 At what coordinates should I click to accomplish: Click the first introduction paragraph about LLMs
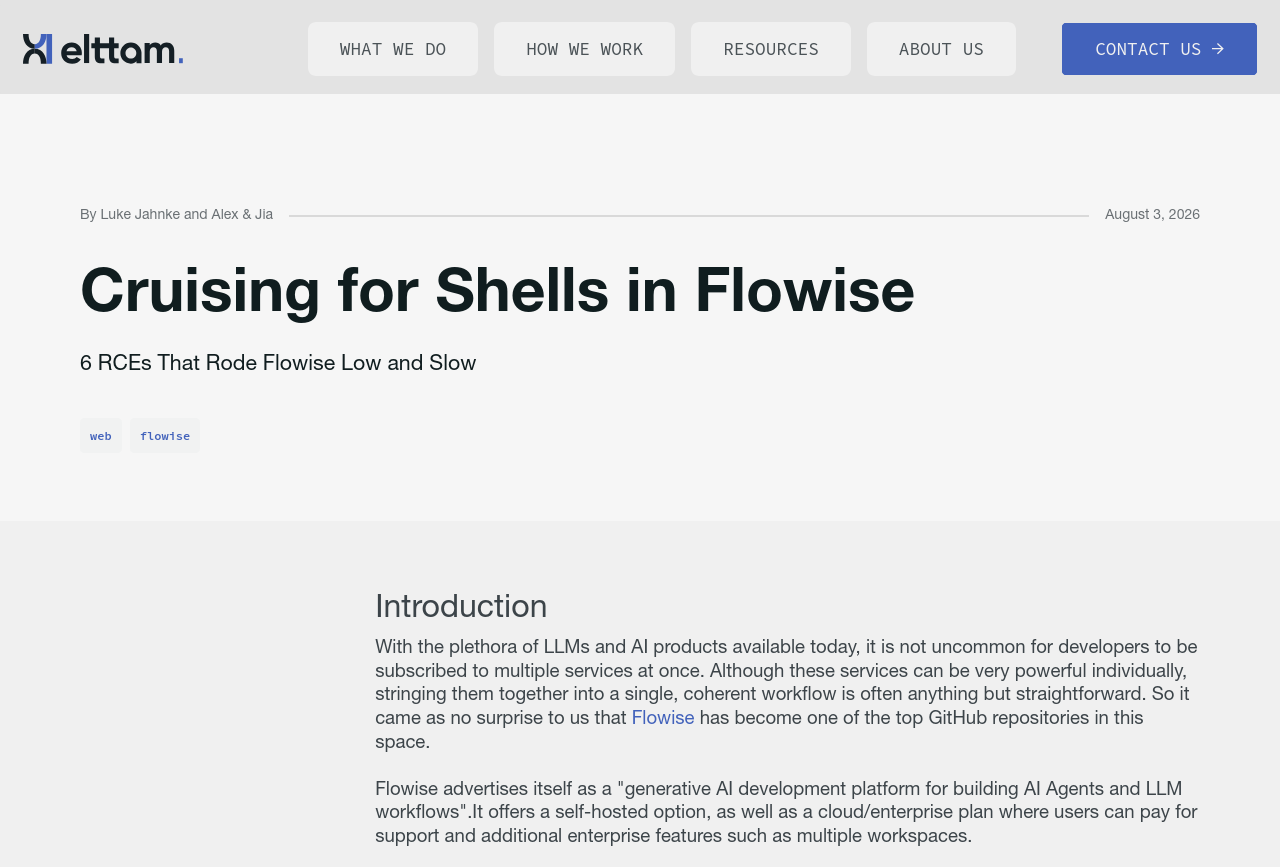pyautogui.click(x=787, y=694)
